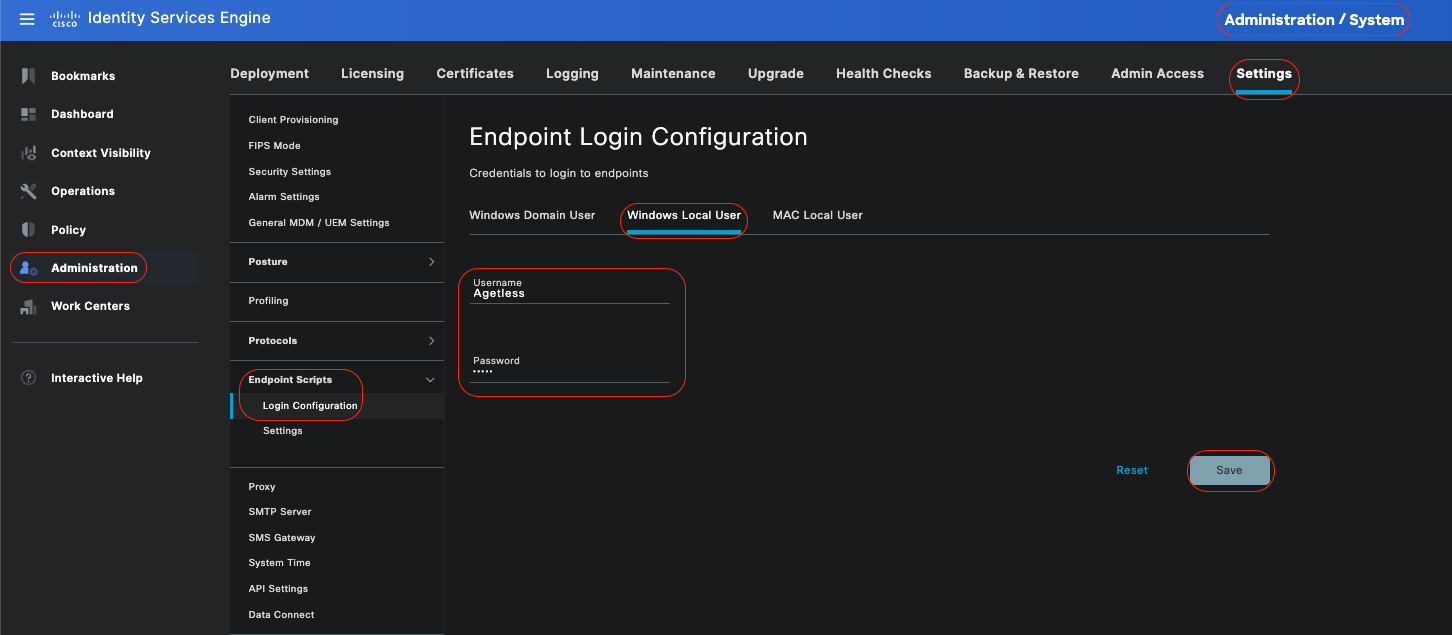Click the Endpoint Login Configuration heading
The width and height of the screenshot is (1452, 635).
638,137
